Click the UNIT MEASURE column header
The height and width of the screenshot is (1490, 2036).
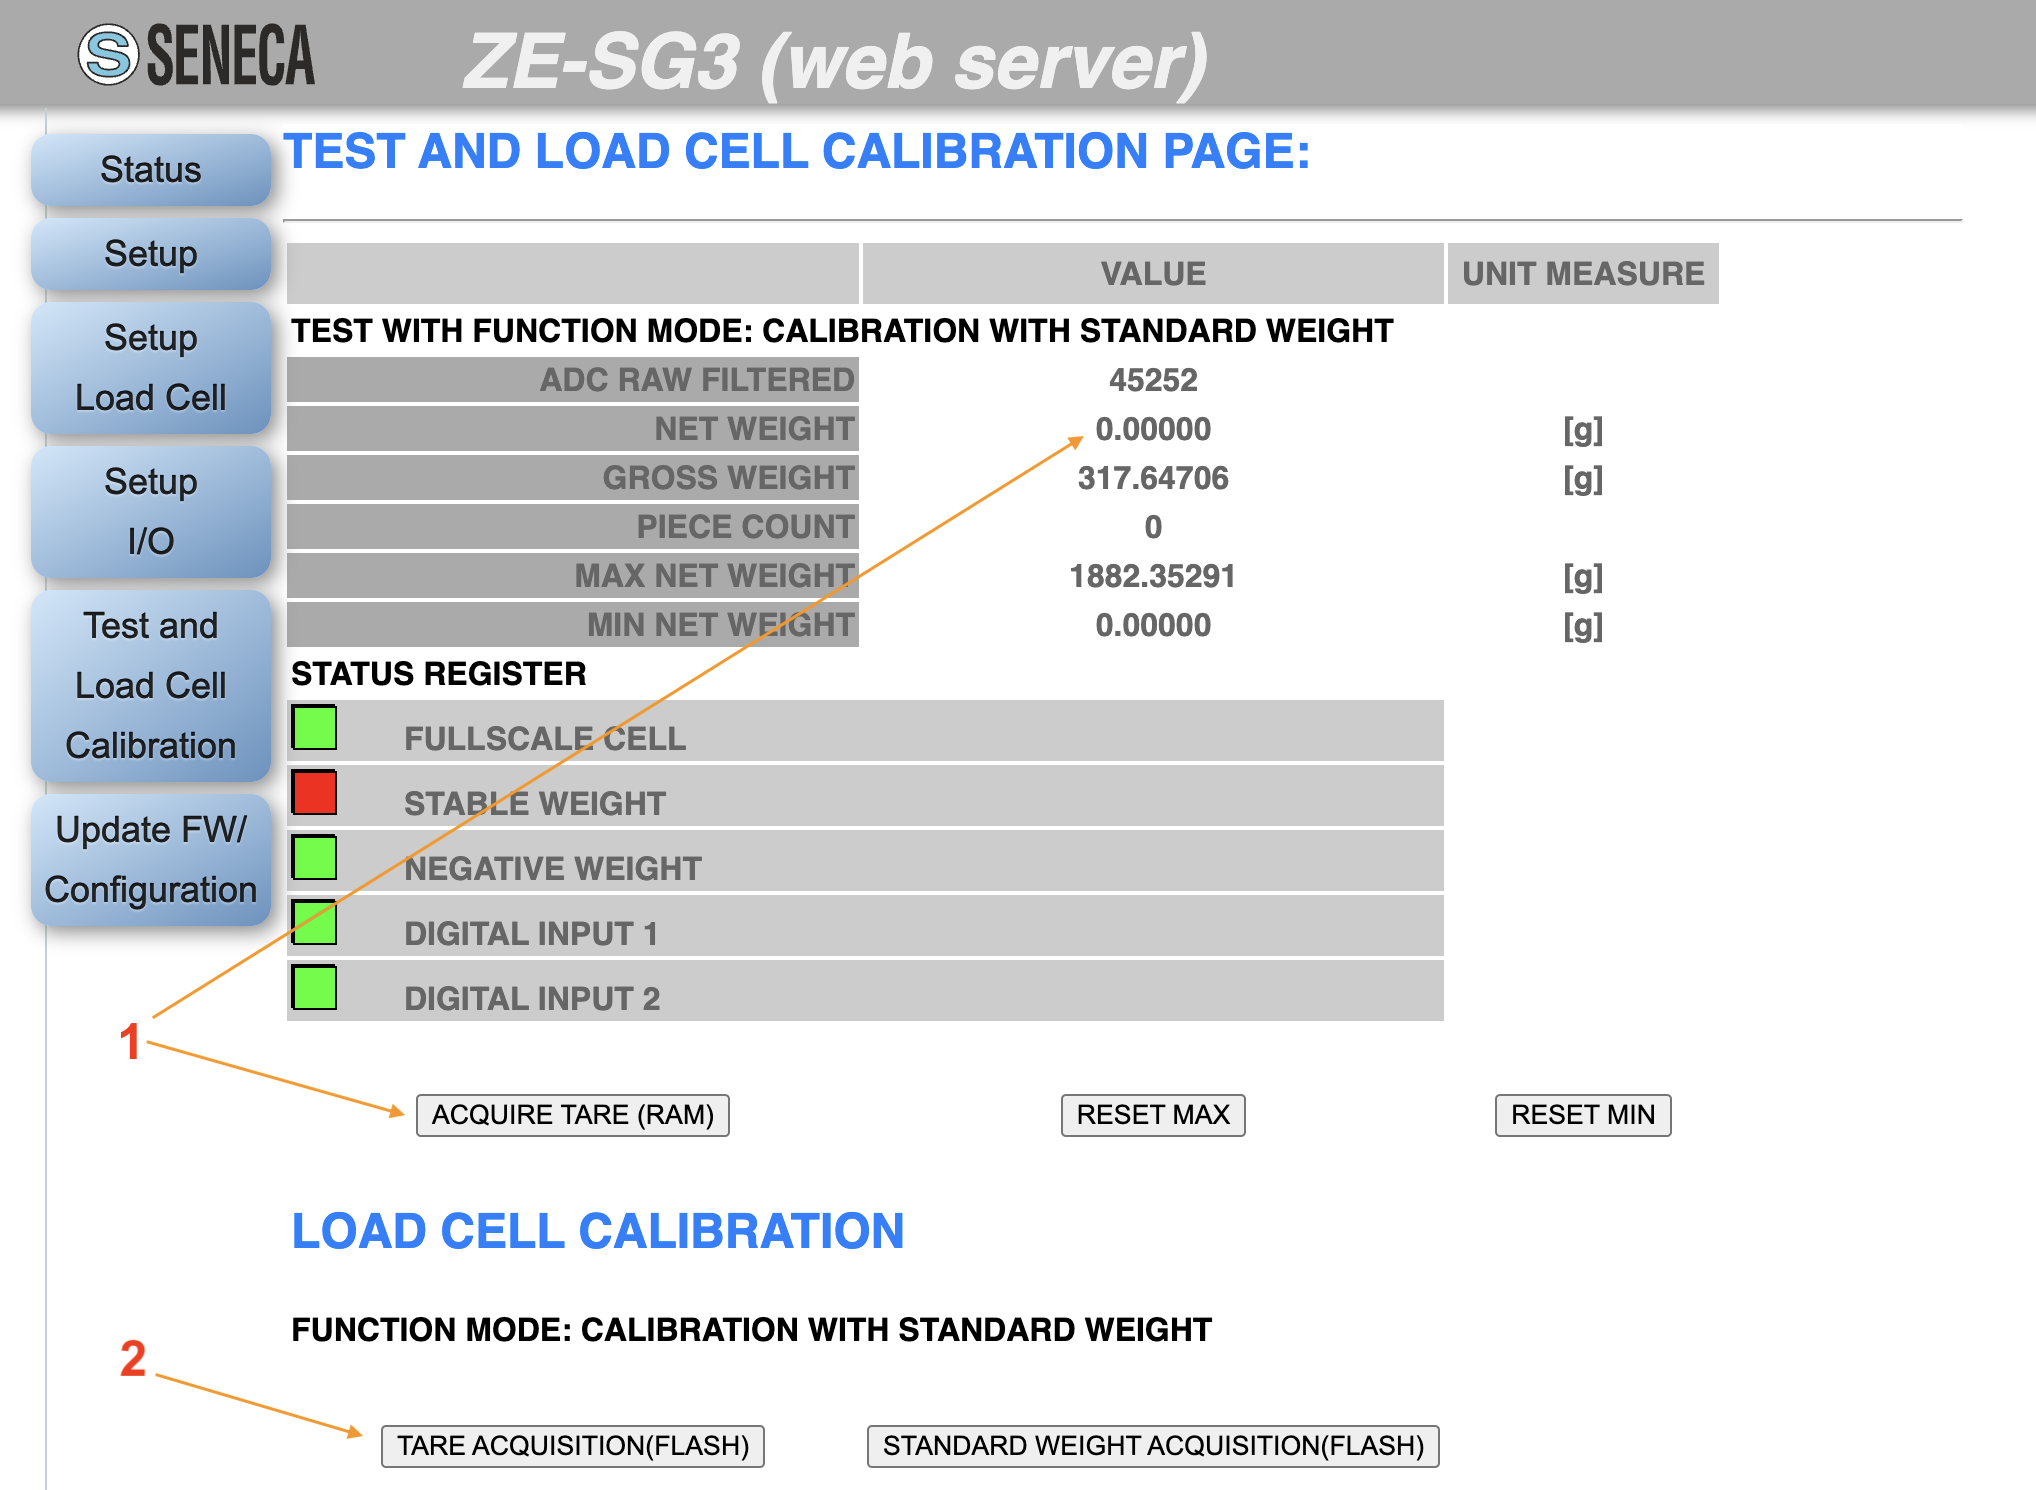pos(1583,273)
